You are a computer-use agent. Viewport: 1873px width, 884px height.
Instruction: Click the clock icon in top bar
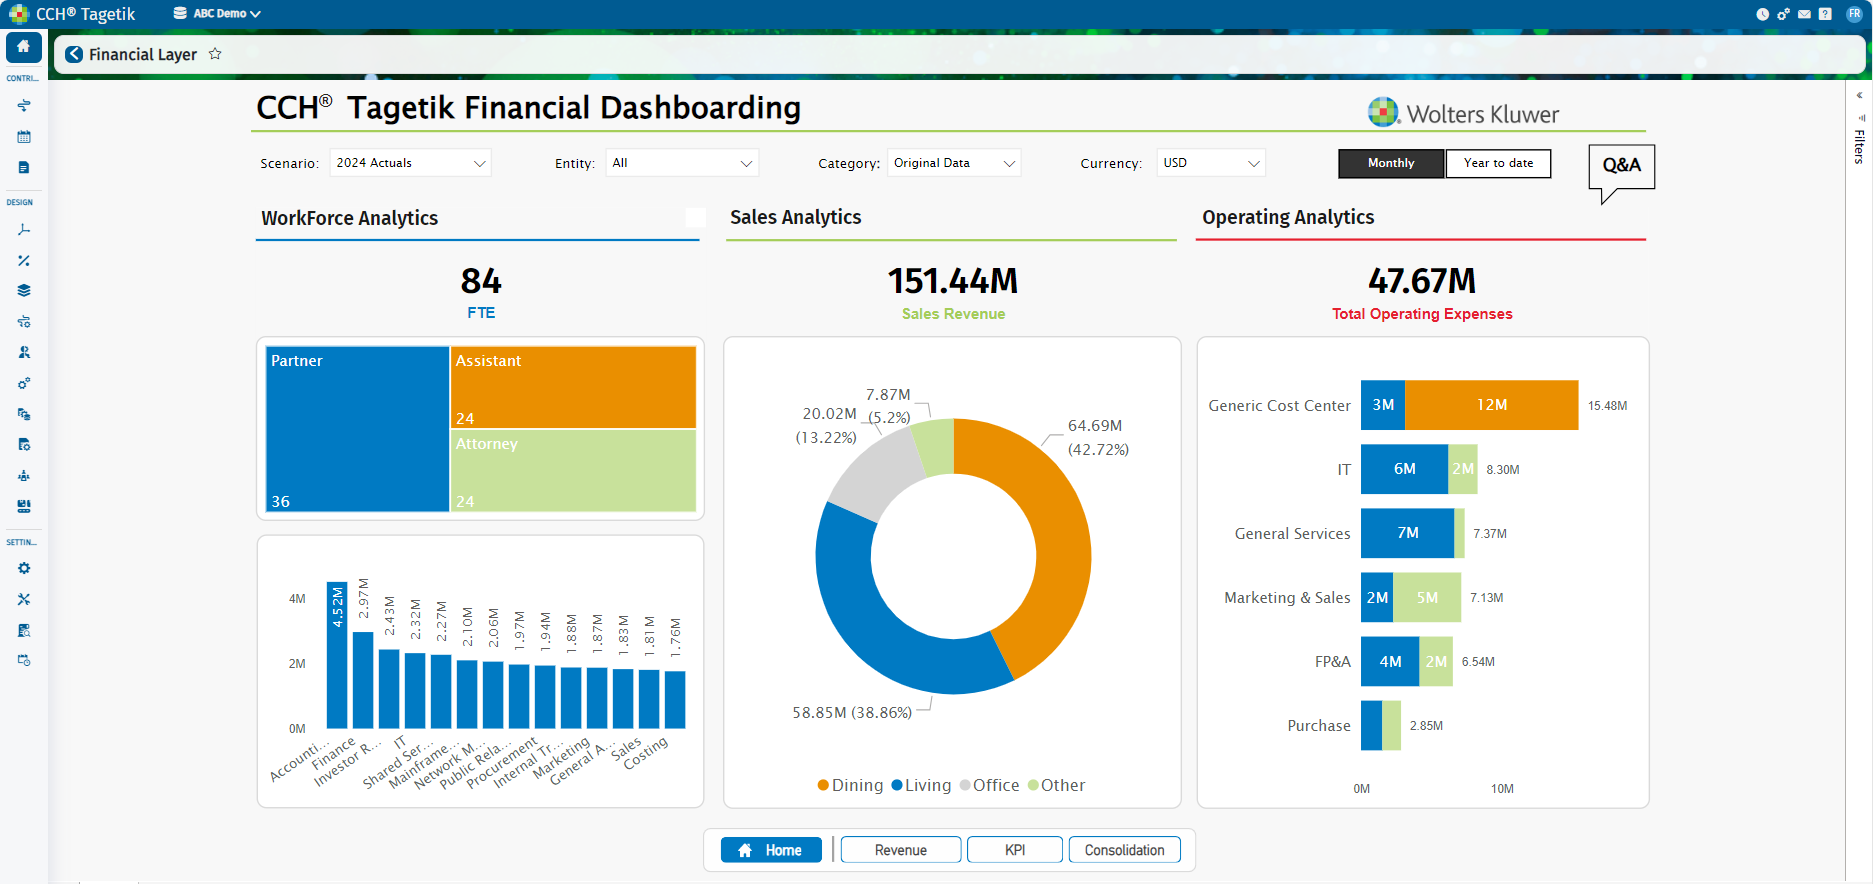1762,14
